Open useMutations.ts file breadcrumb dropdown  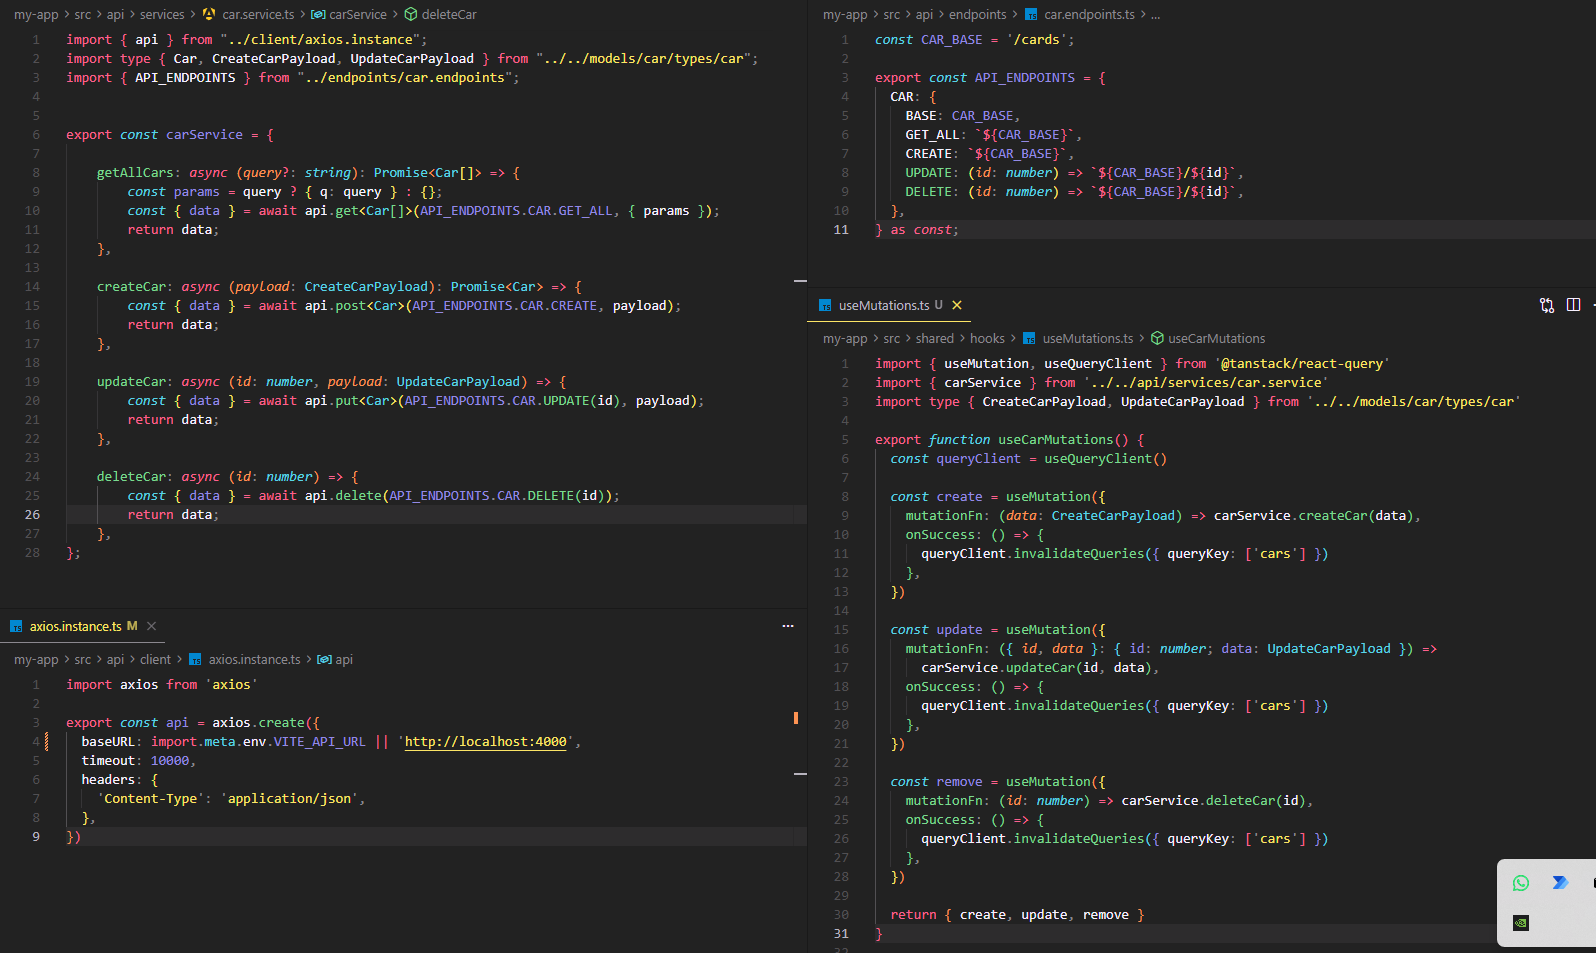(1088, 338)
